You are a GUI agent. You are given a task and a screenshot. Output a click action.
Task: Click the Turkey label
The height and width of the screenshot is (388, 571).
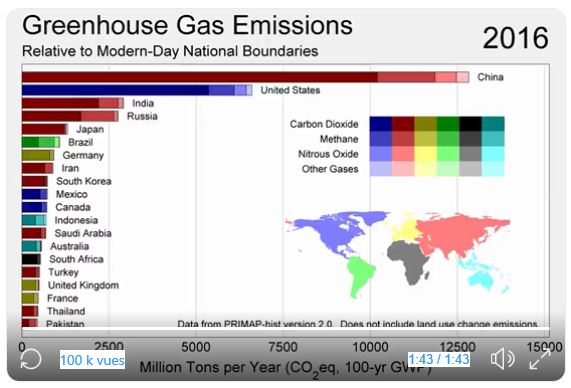point(63,272)
